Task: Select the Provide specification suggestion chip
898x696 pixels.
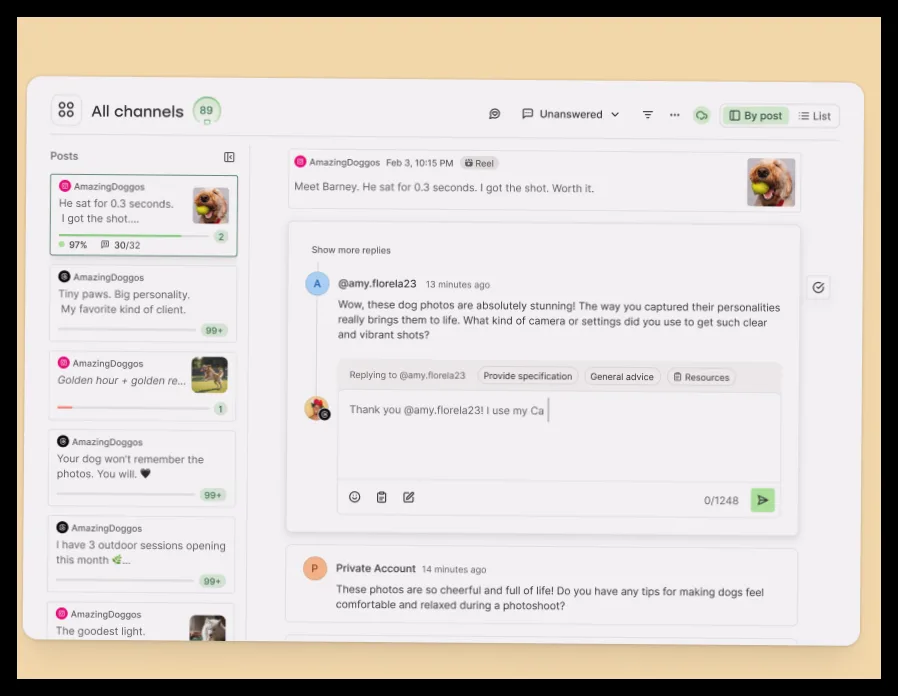Action: 527,376
